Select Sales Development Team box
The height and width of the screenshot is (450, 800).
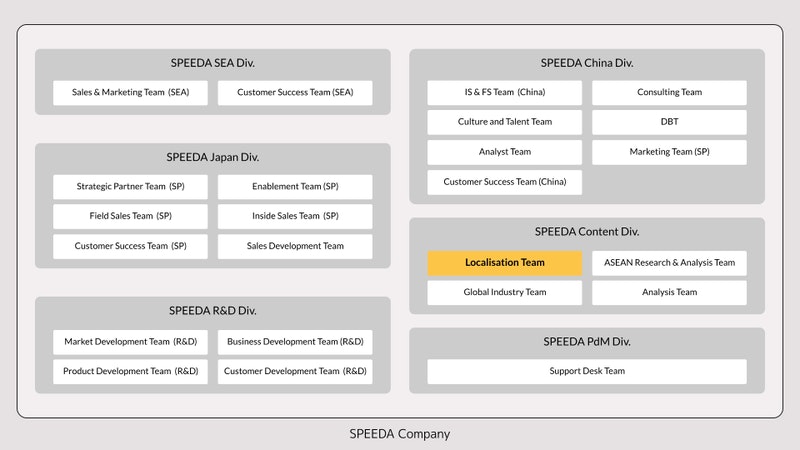[295, 246]
